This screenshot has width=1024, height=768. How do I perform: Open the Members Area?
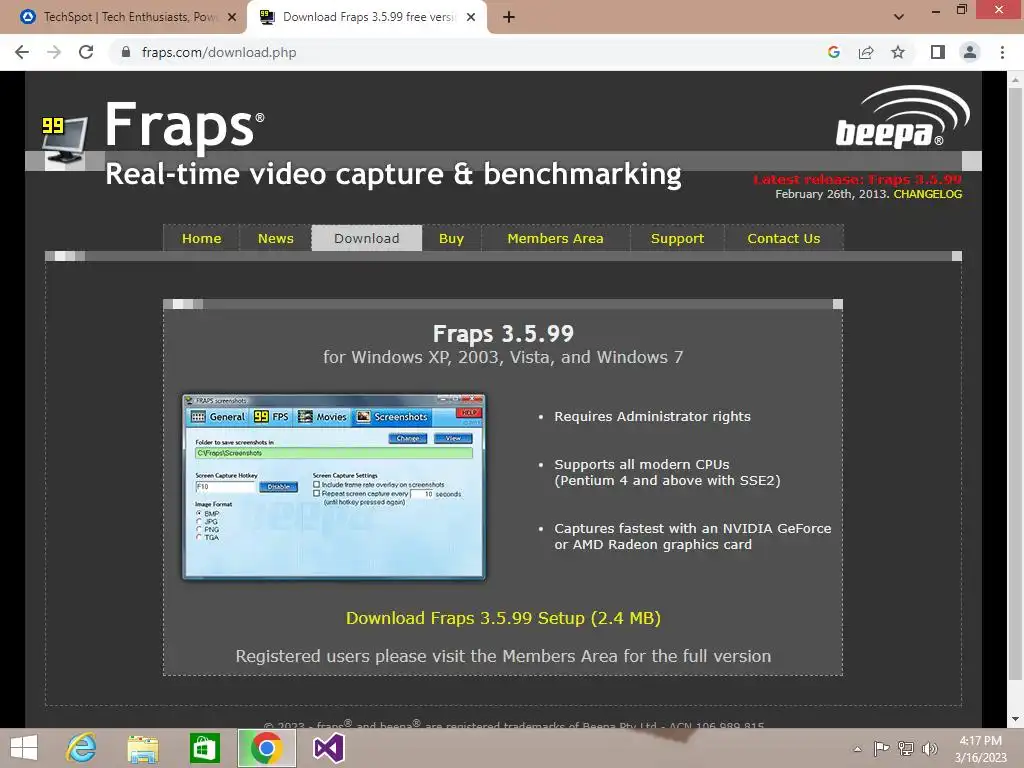click(556, 238)
